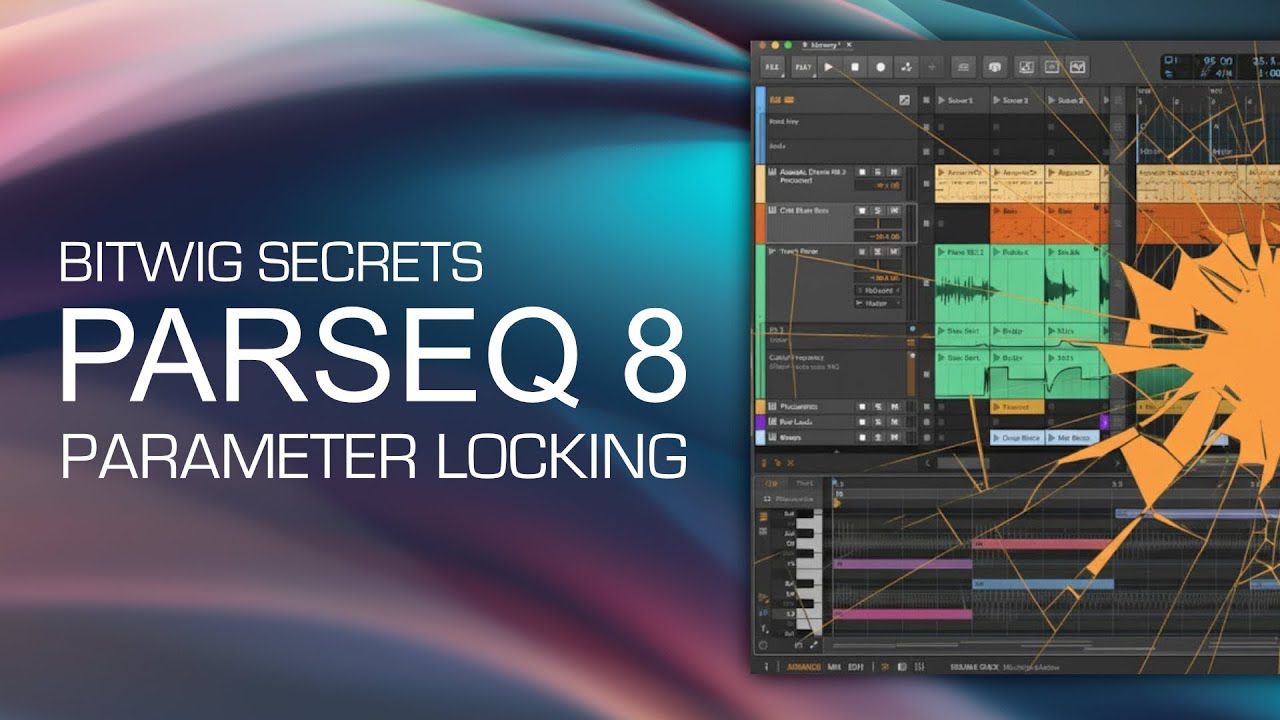
Task: Click the orange loop marker in the note editor
Action: click(837, 502)
